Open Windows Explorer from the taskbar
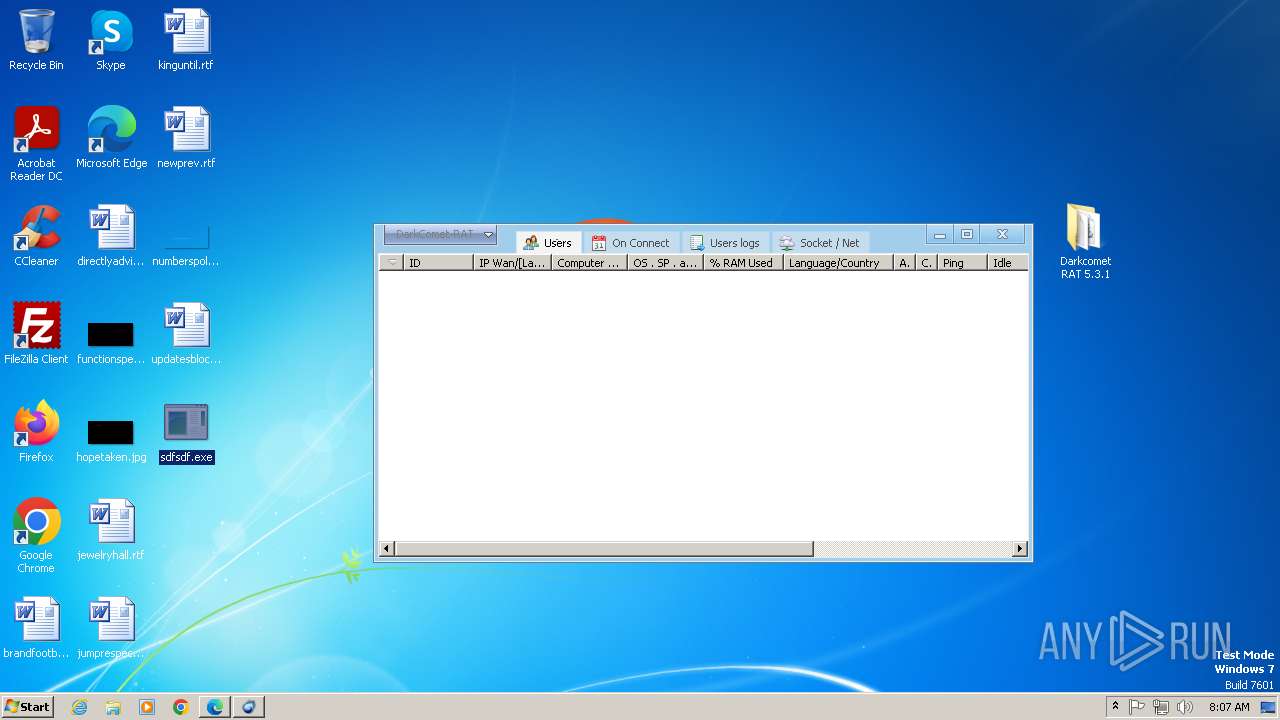Image resolution: width=1280 pixels, height=720 pixels. [x=113, y=707]
